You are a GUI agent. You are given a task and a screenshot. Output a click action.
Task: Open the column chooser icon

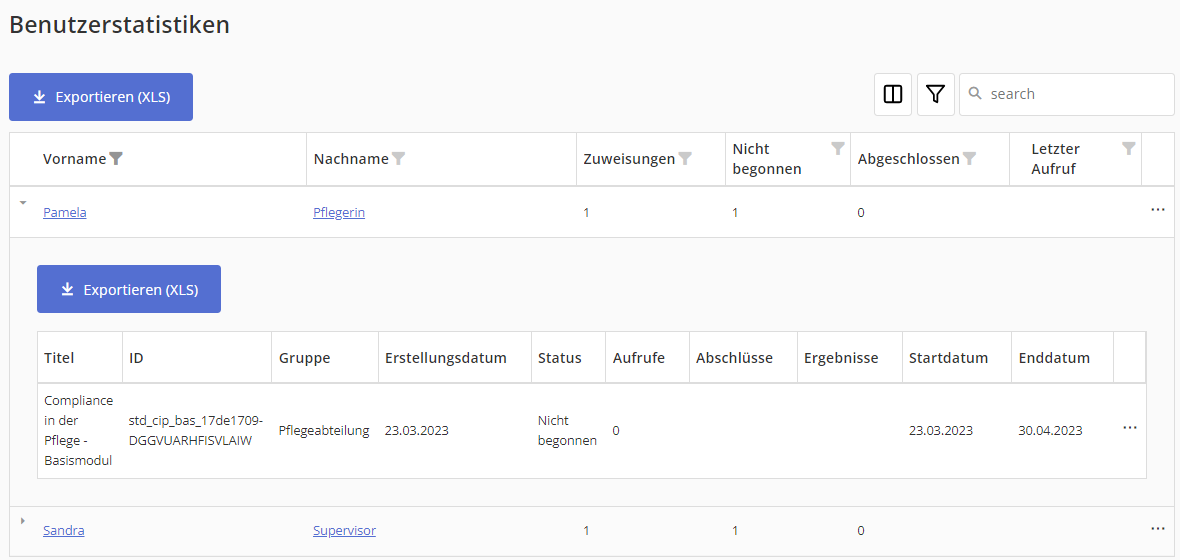(x=893, y=94)
